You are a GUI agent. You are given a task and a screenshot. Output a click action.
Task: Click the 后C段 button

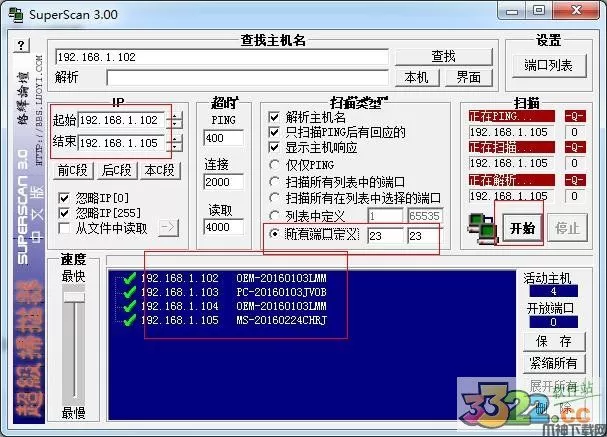[x=117, y=170]
